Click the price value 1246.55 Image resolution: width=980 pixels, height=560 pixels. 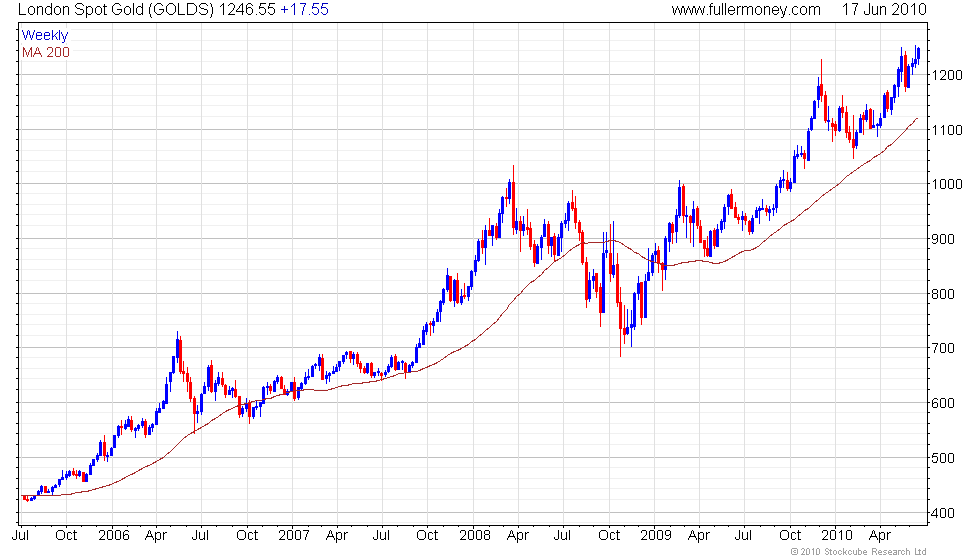tap(247, 9)
